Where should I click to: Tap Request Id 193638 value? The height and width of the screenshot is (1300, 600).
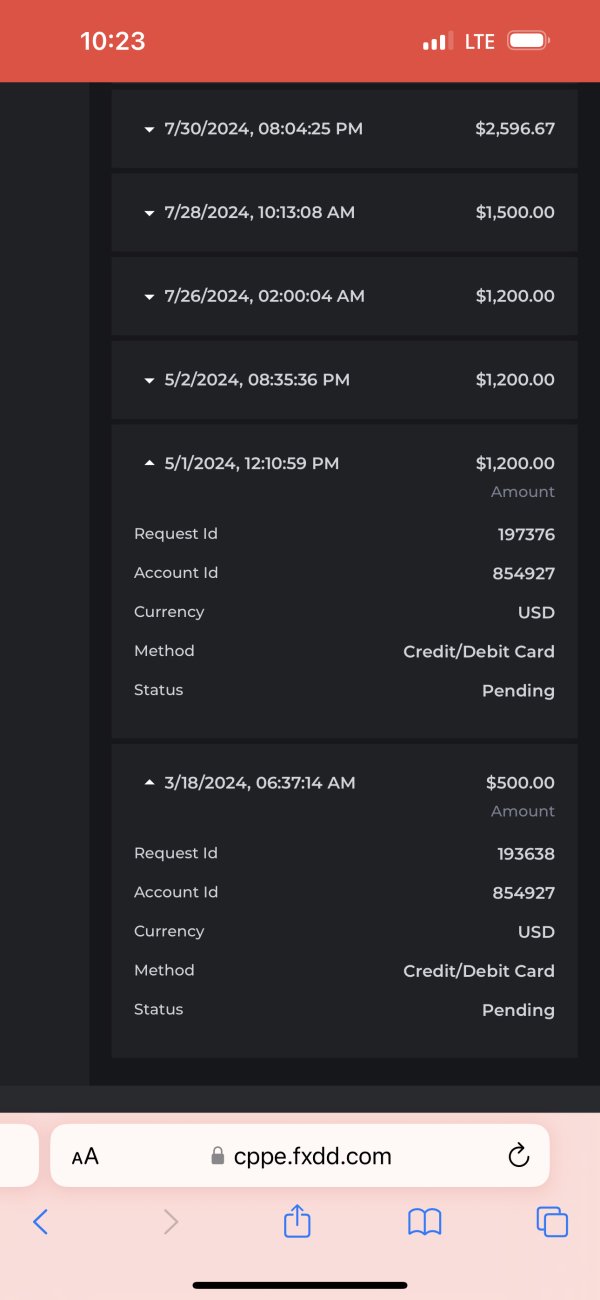point(526,854)
